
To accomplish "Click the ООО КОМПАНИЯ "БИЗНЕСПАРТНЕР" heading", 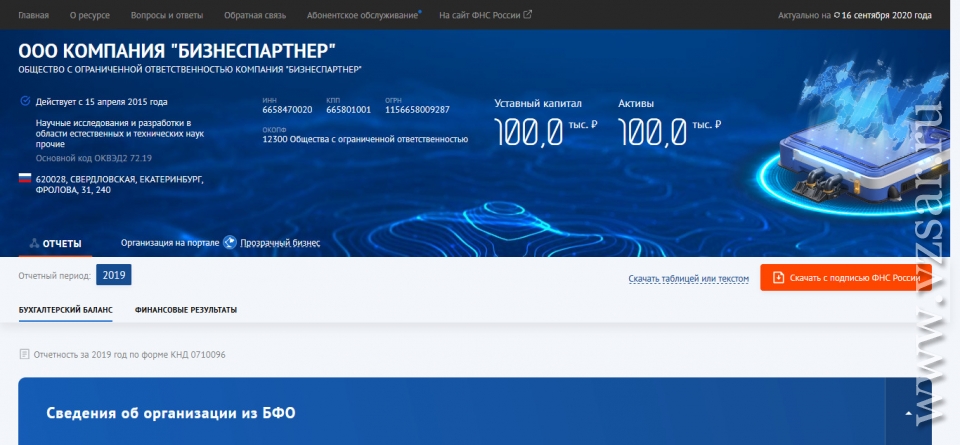I will pos(177,51).
